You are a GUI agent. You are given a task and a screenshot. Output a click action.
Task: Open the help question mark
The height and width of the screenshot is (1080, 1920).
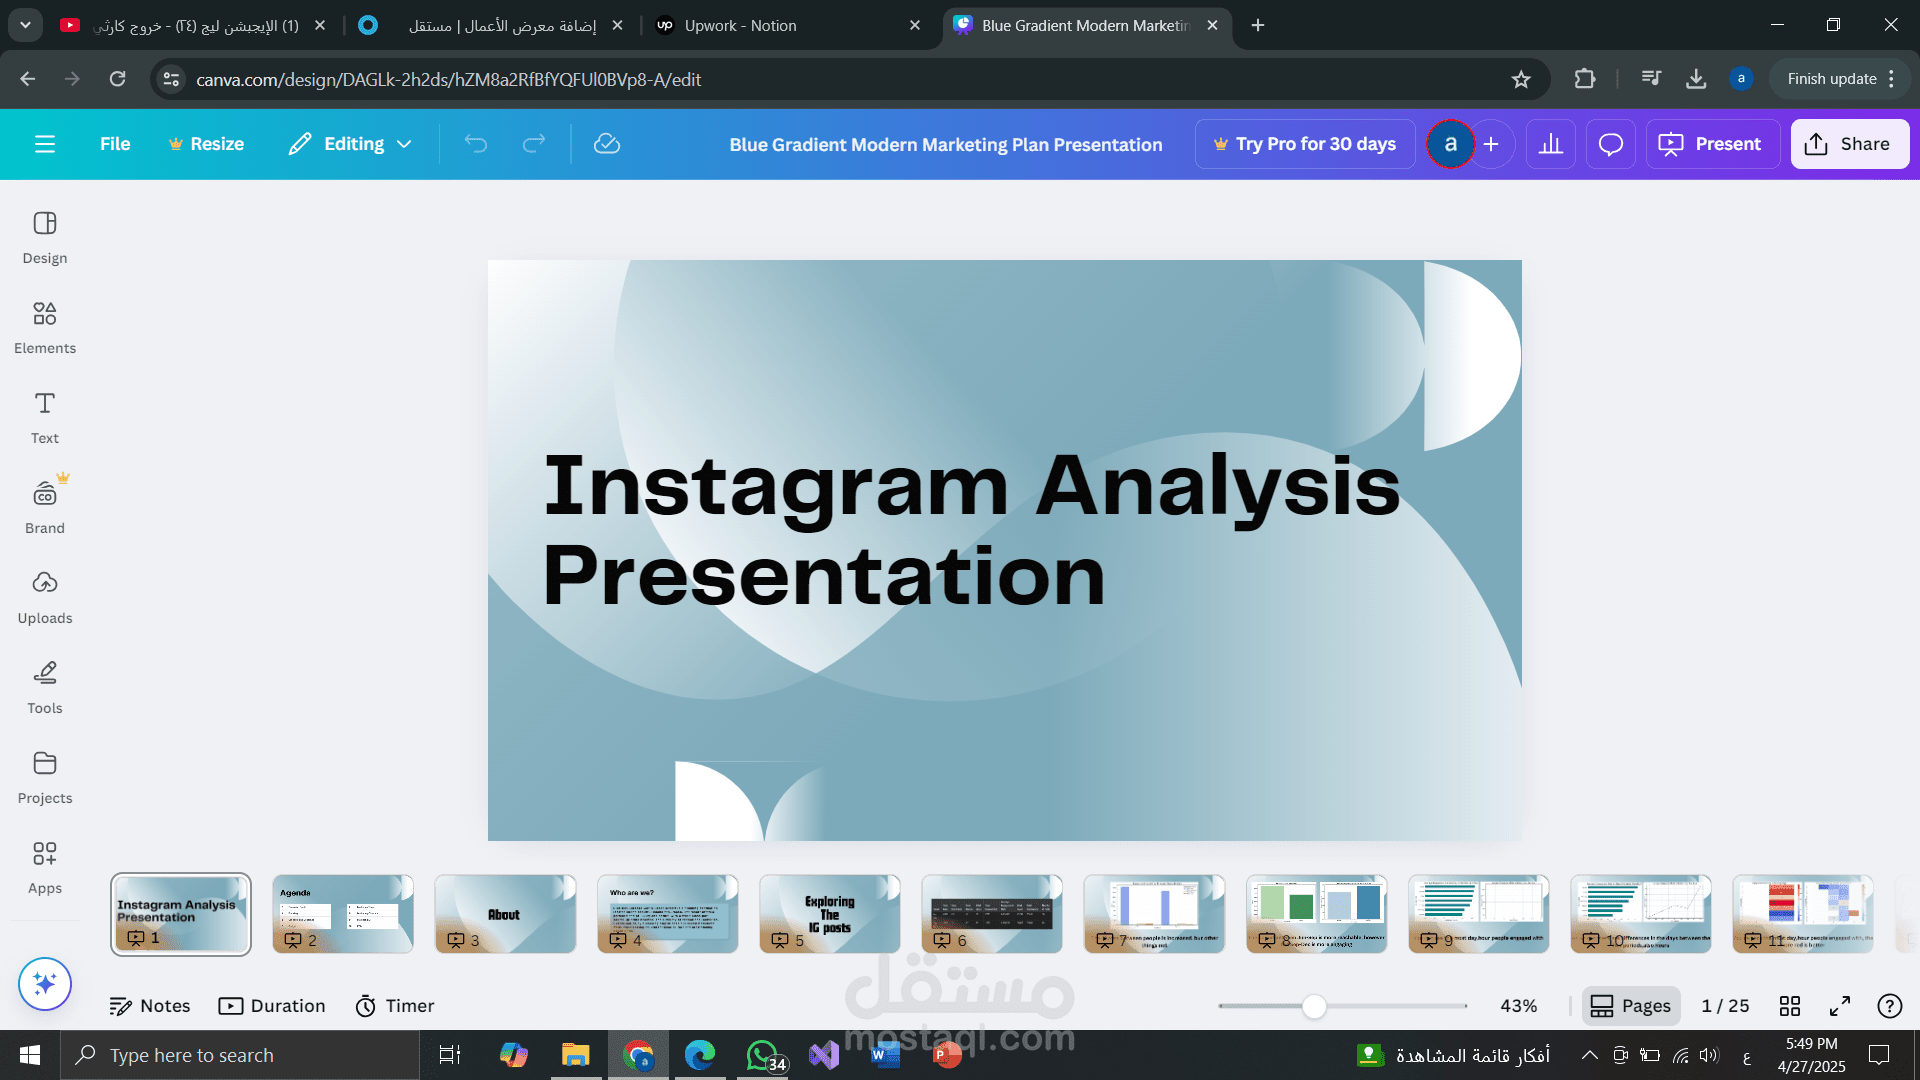[x=1890, y=1006]
